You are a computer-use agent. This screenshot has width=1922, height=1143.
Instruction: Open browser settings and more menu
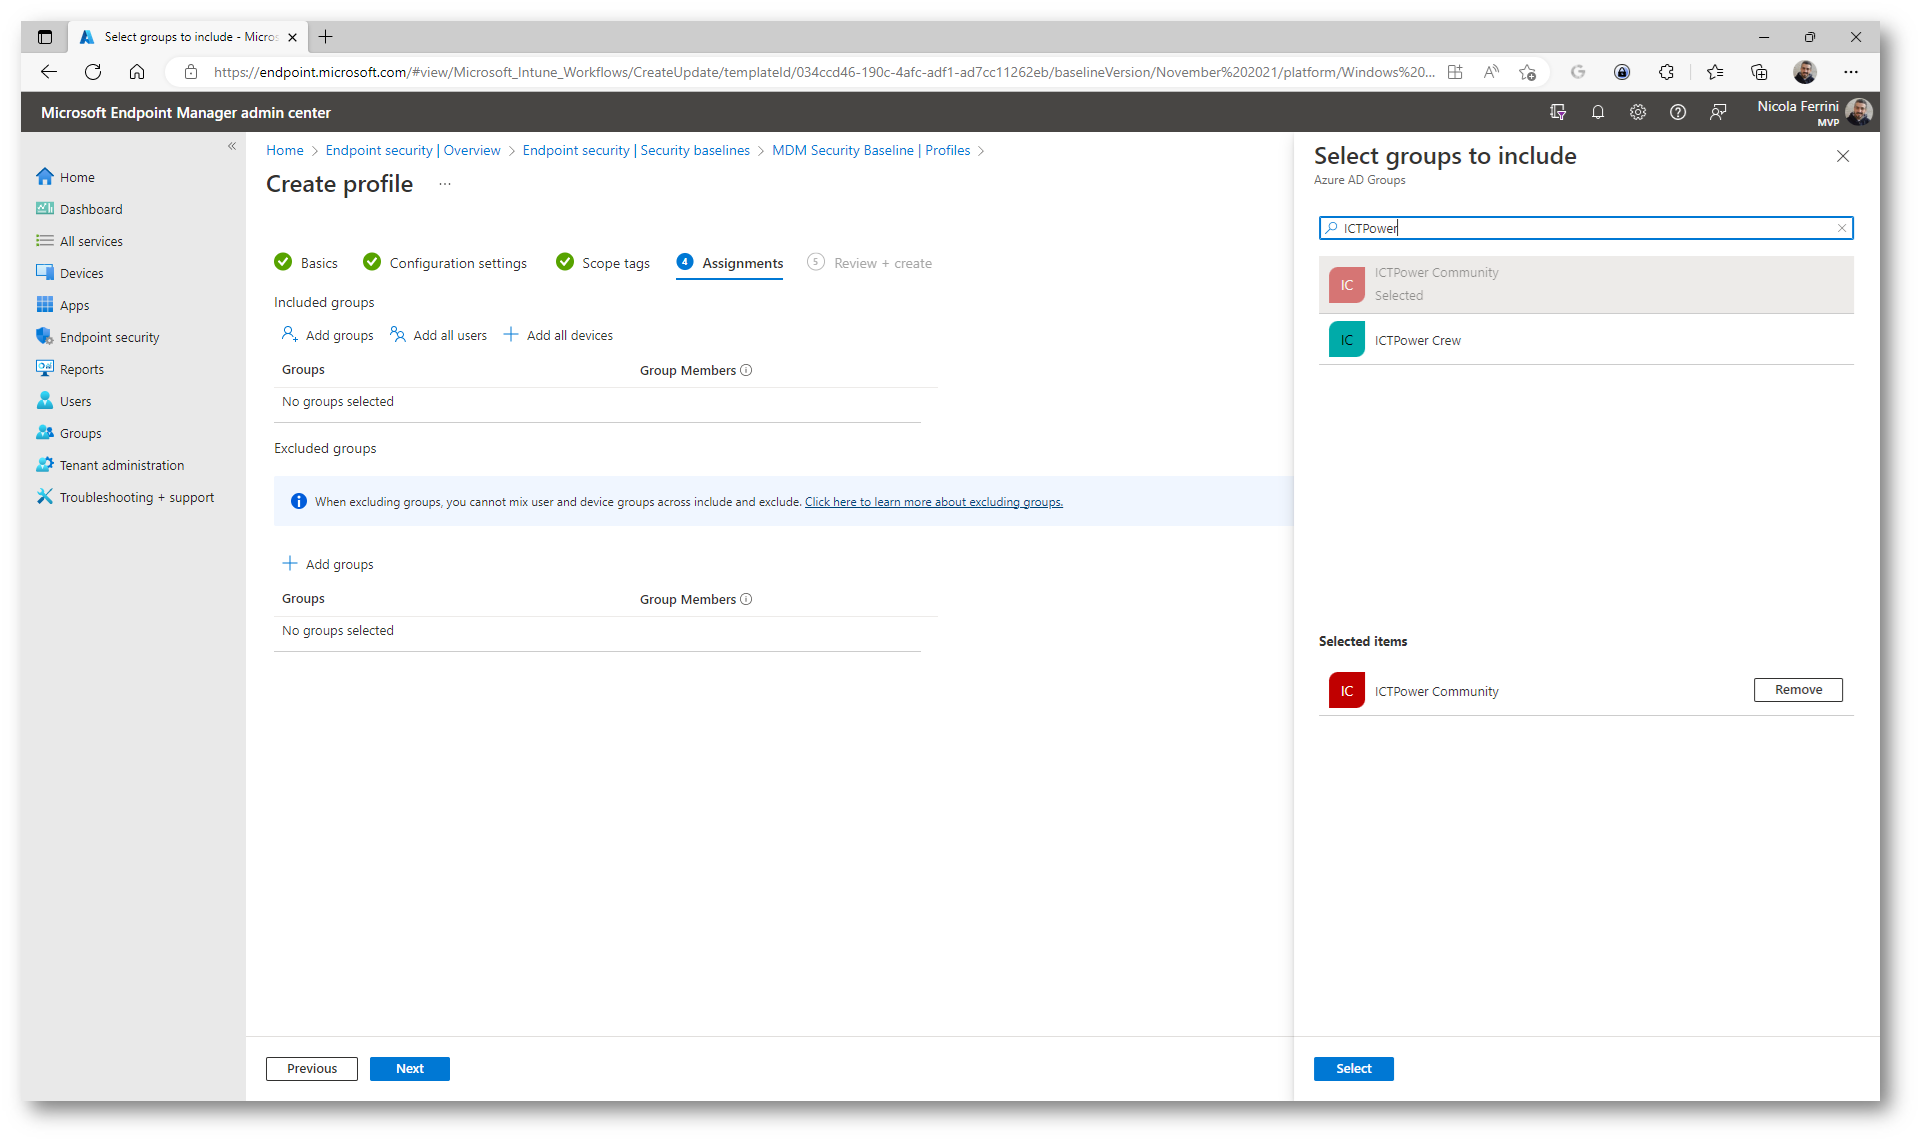[x=1851, y=72]
